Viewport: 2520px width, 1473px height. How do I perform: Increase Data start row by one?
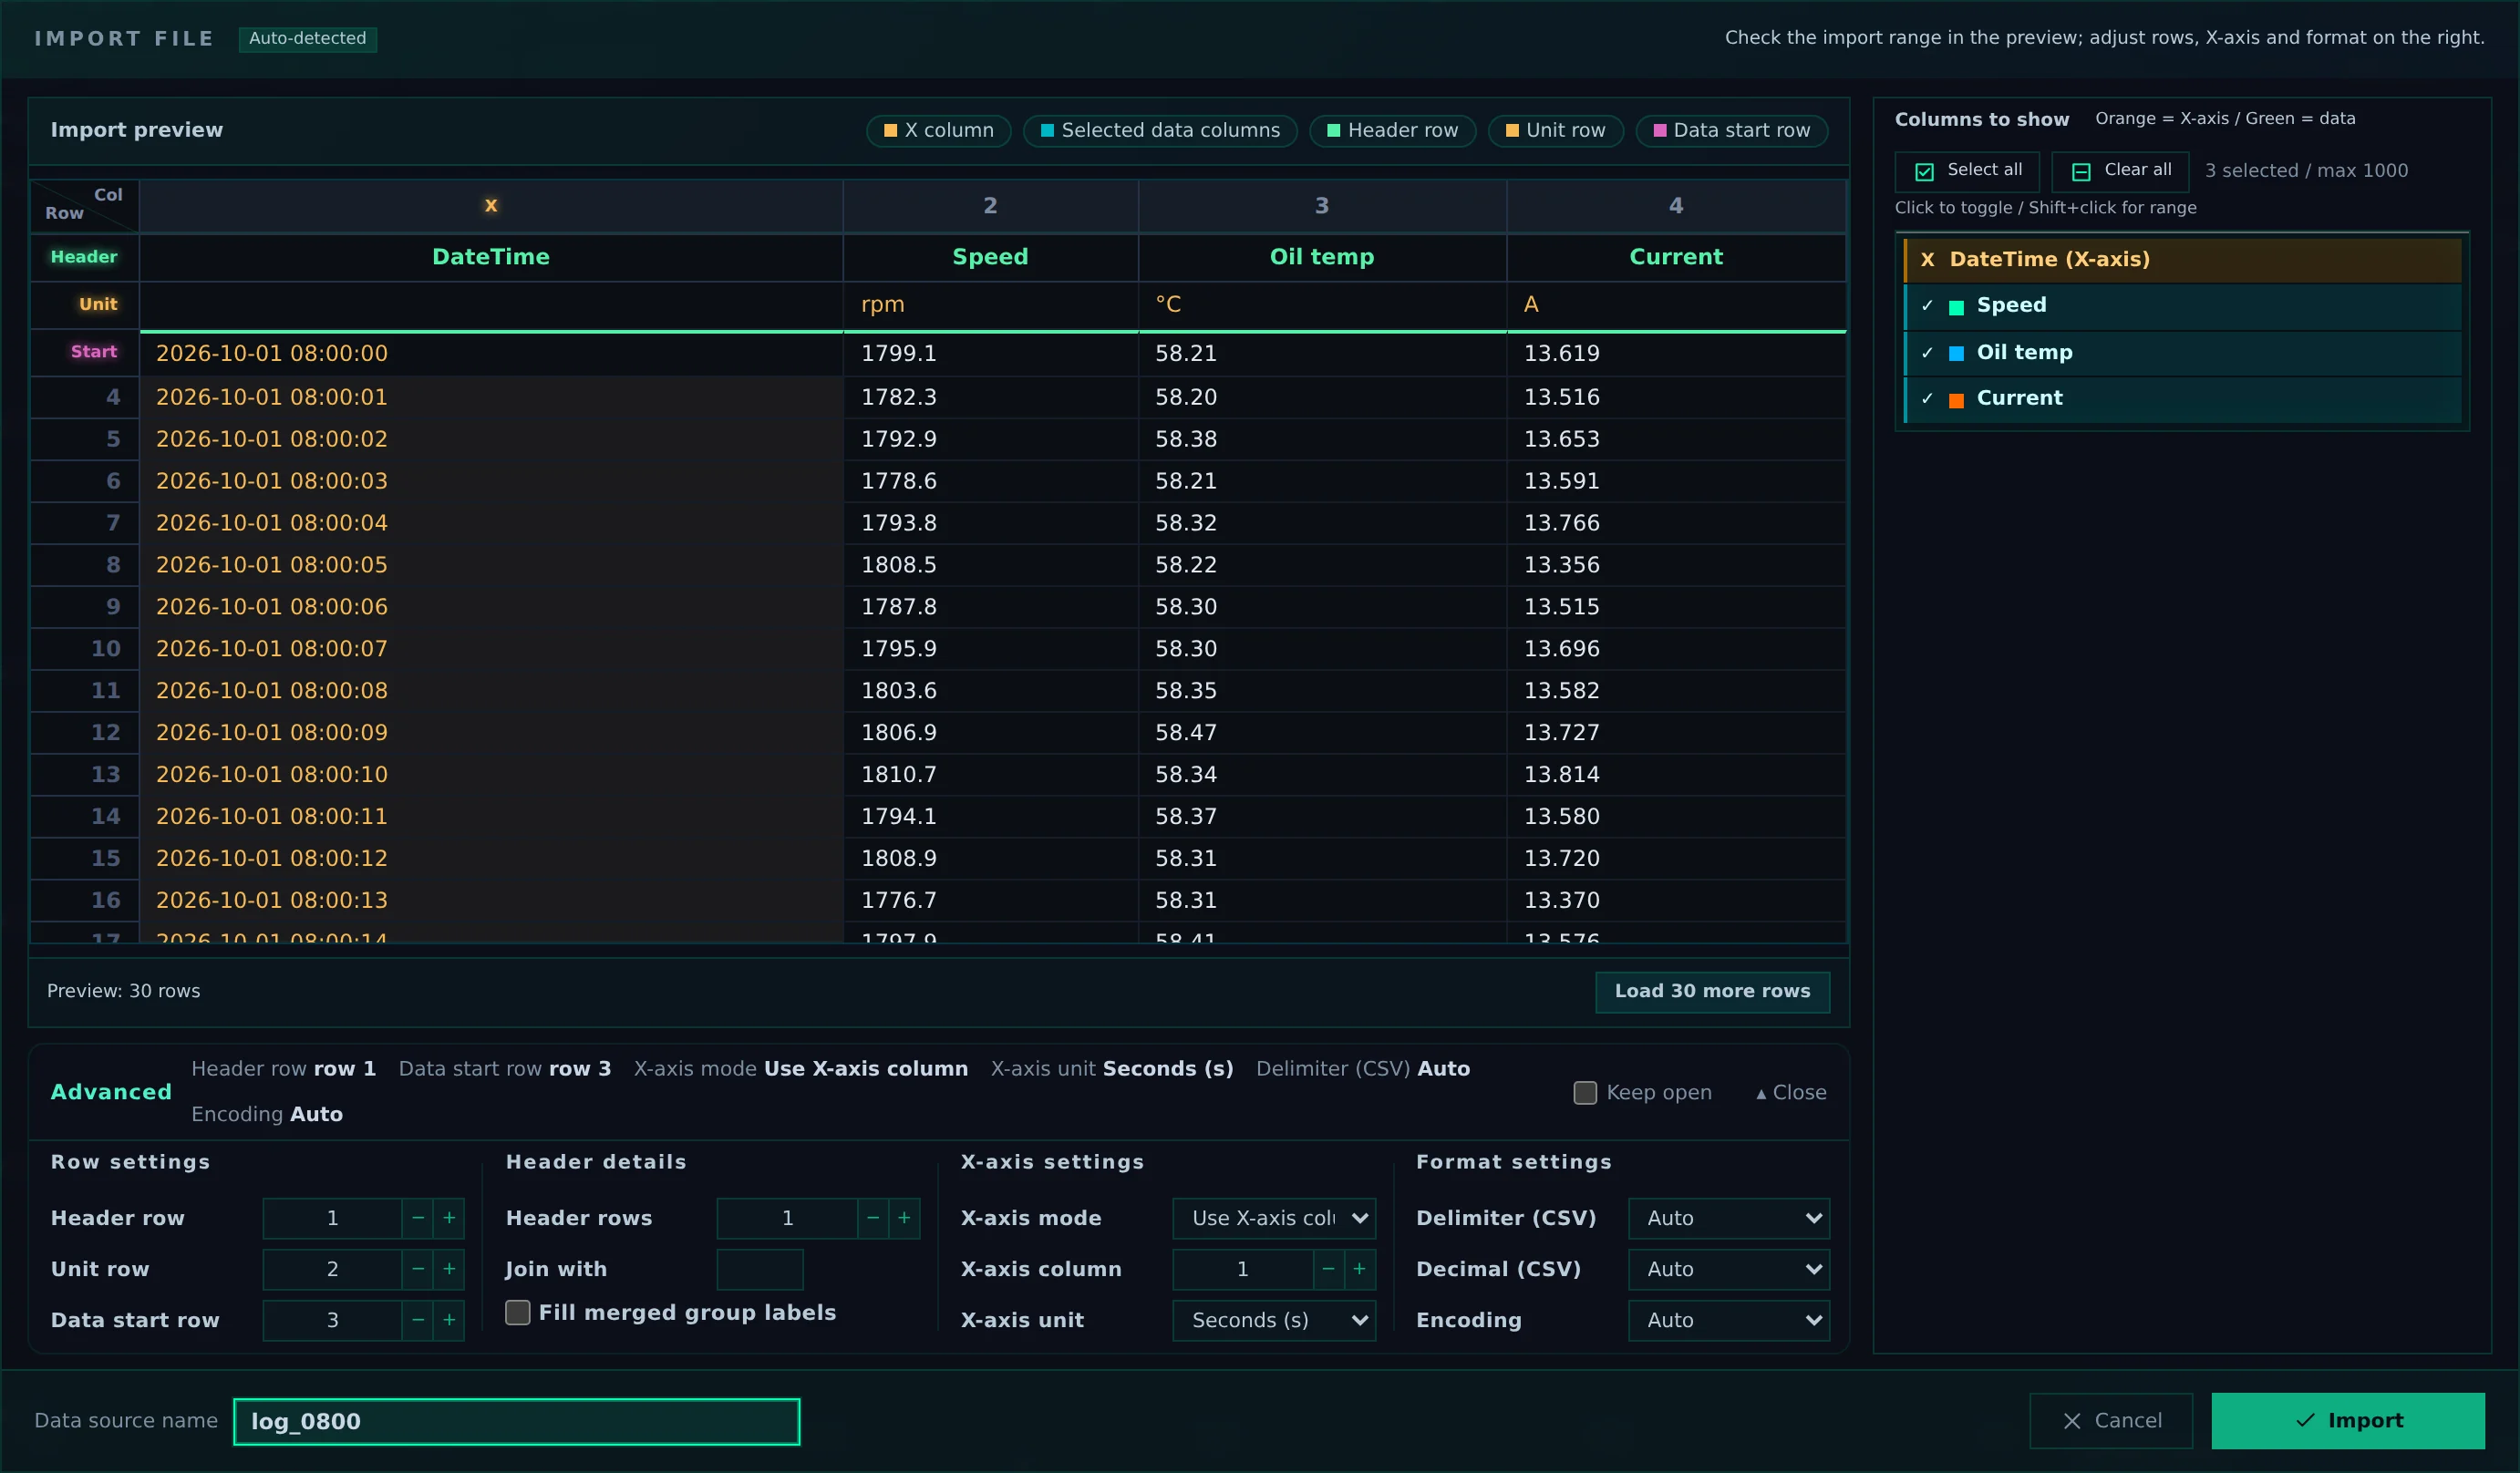click(x=449, y=1320)
